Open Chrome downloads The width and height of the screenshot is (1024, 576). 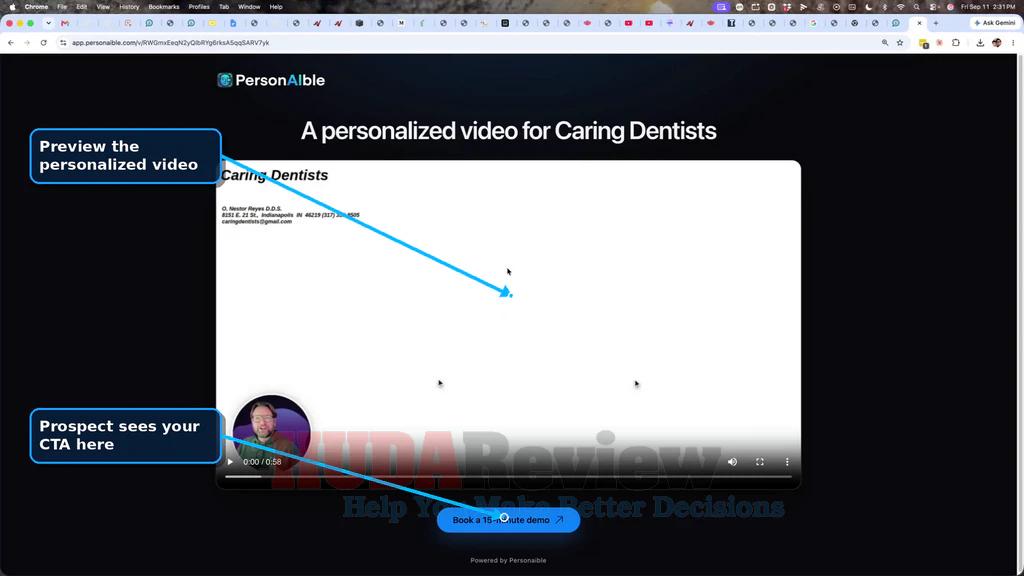click(980, 42)
